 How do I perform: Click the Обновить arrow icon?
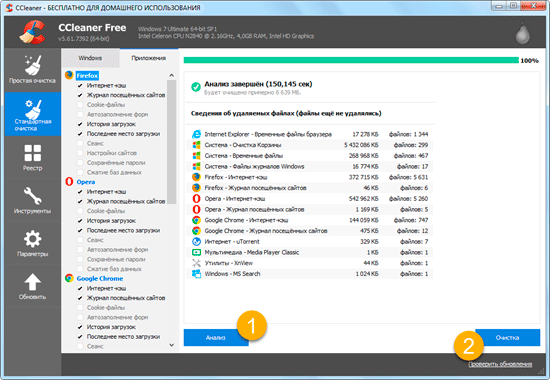[33, 282]
